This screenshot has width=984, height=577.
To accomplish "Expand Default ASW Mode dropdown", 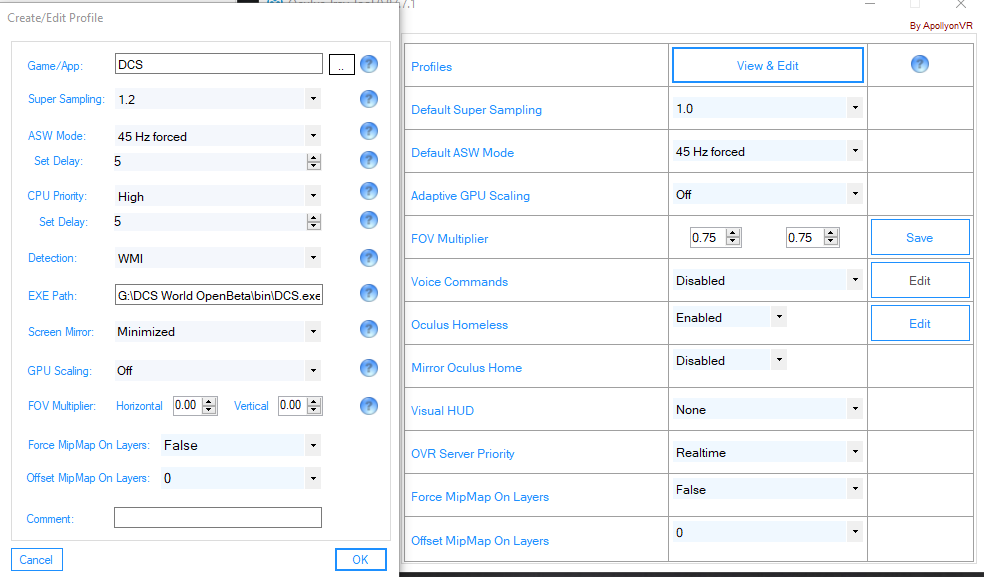I will (855, 151).
